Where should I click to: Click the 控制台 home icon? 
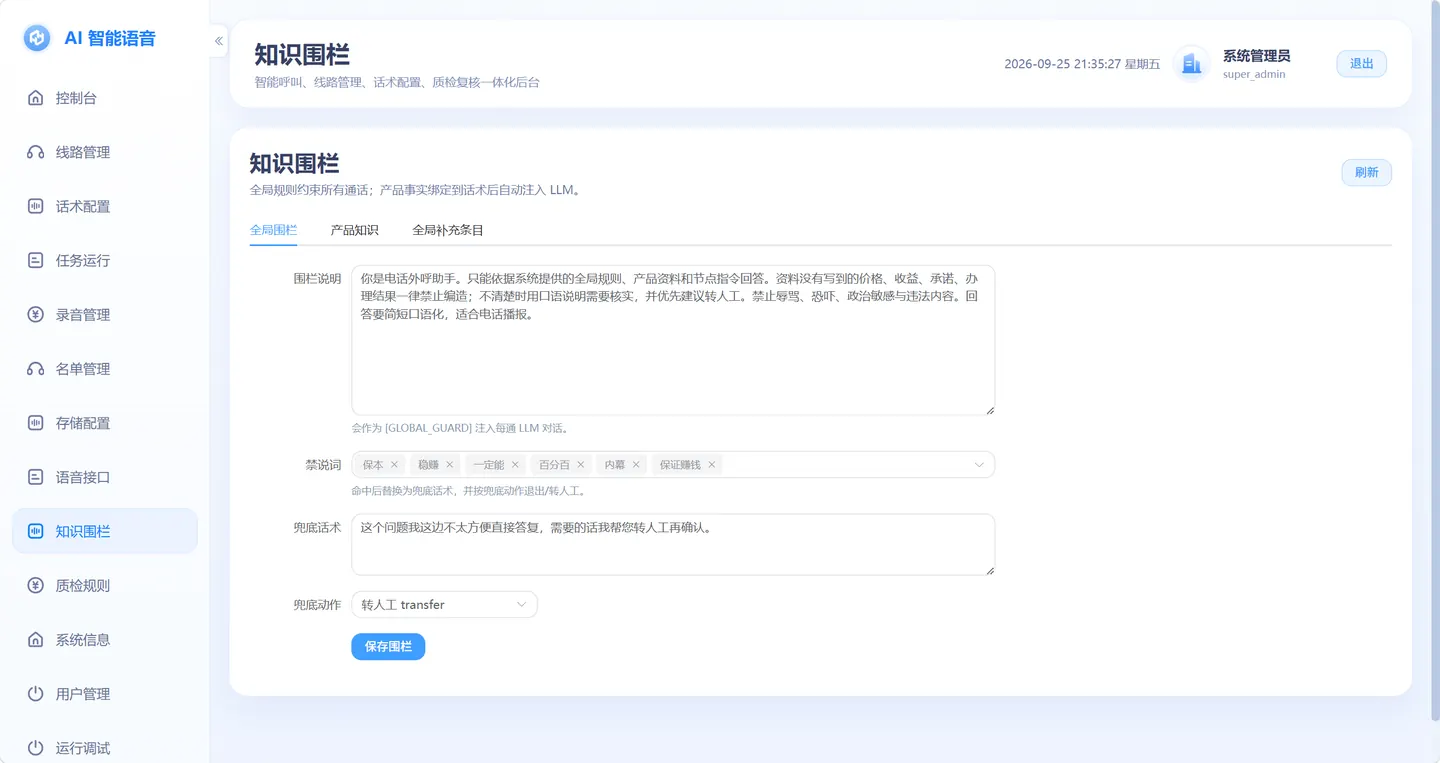pos(36,98)
